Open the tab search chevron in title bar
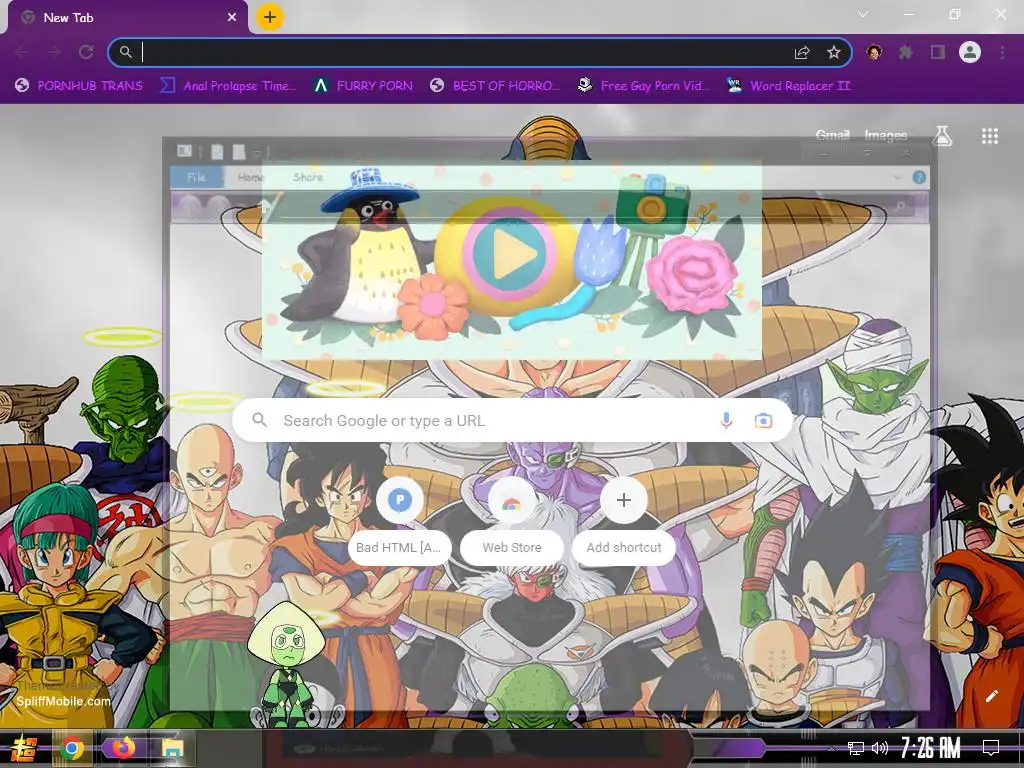 tap(863, 14)
